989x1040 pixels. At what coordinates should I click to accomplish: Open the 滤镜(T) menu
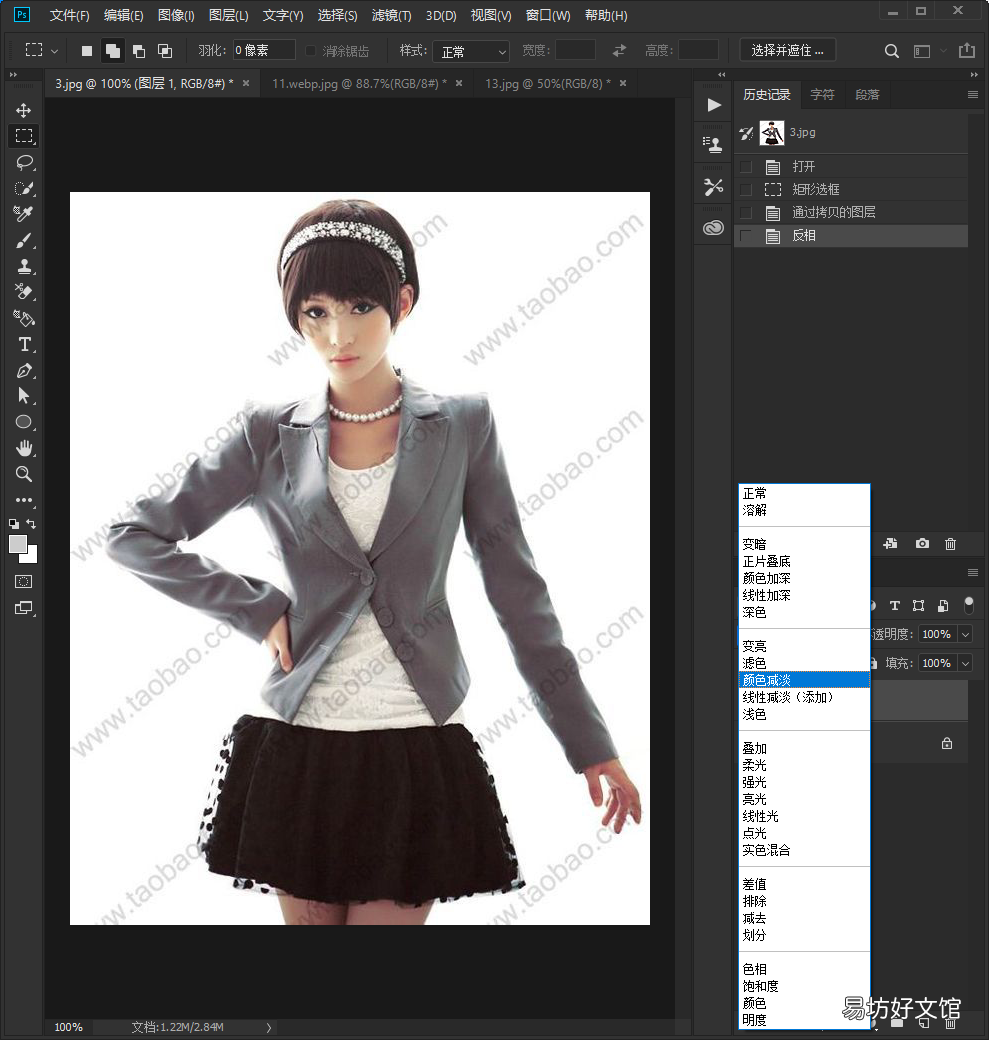pos(391,15)
